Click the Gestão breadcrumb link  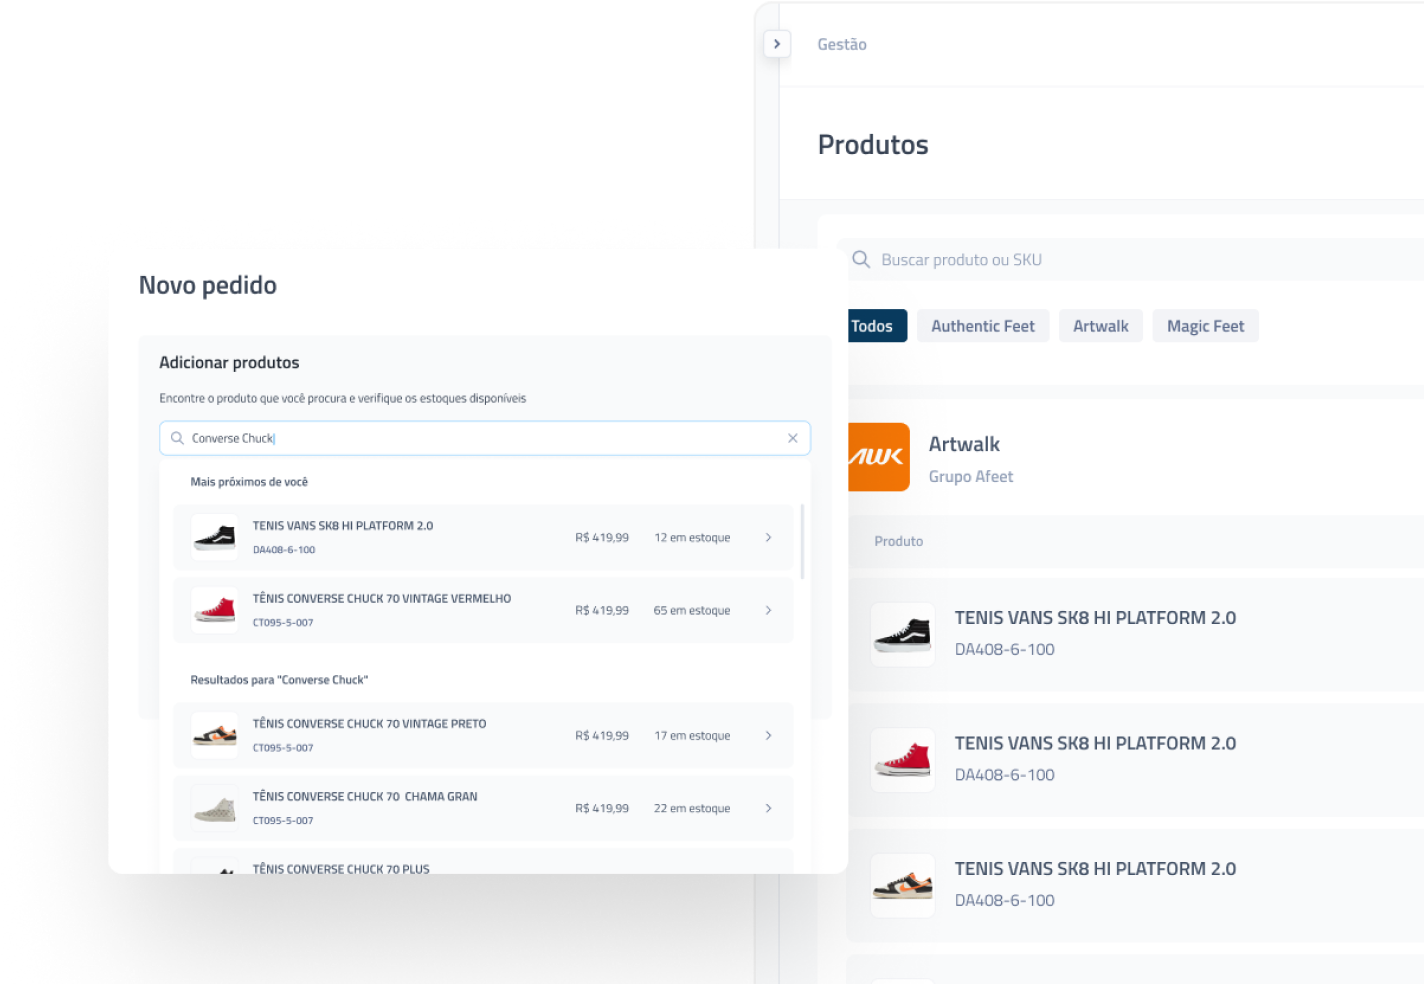coord(842,44)
